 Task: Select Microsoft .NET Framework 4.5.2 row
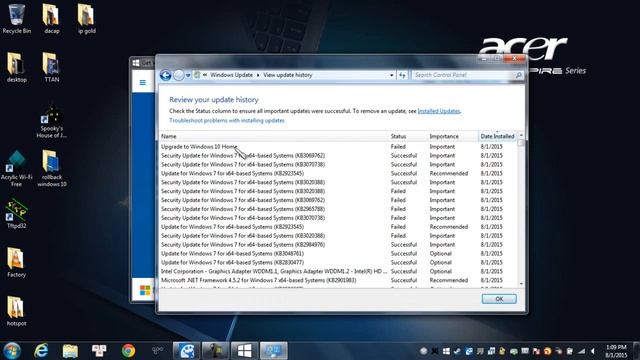point(338,280)
